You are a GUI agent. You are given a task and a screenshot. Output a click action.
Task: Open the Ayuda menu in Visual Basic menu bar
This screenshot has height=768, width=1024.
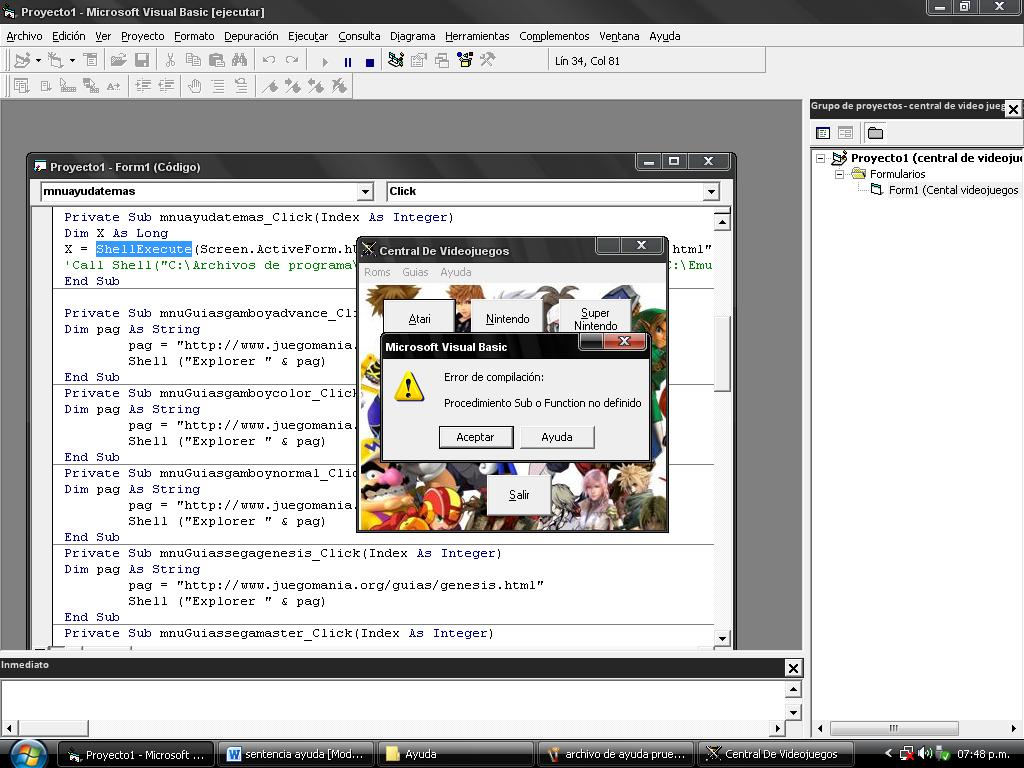665,36
